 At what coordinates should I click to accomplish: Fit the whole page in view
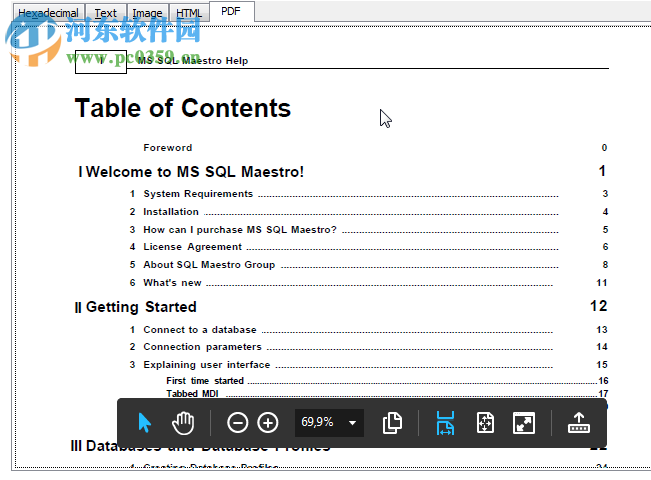485,423
